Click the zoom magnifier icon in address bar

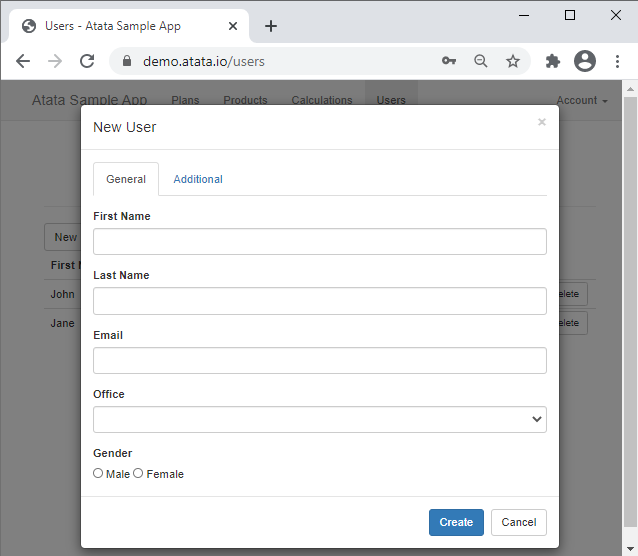click(x=481, y=61)
